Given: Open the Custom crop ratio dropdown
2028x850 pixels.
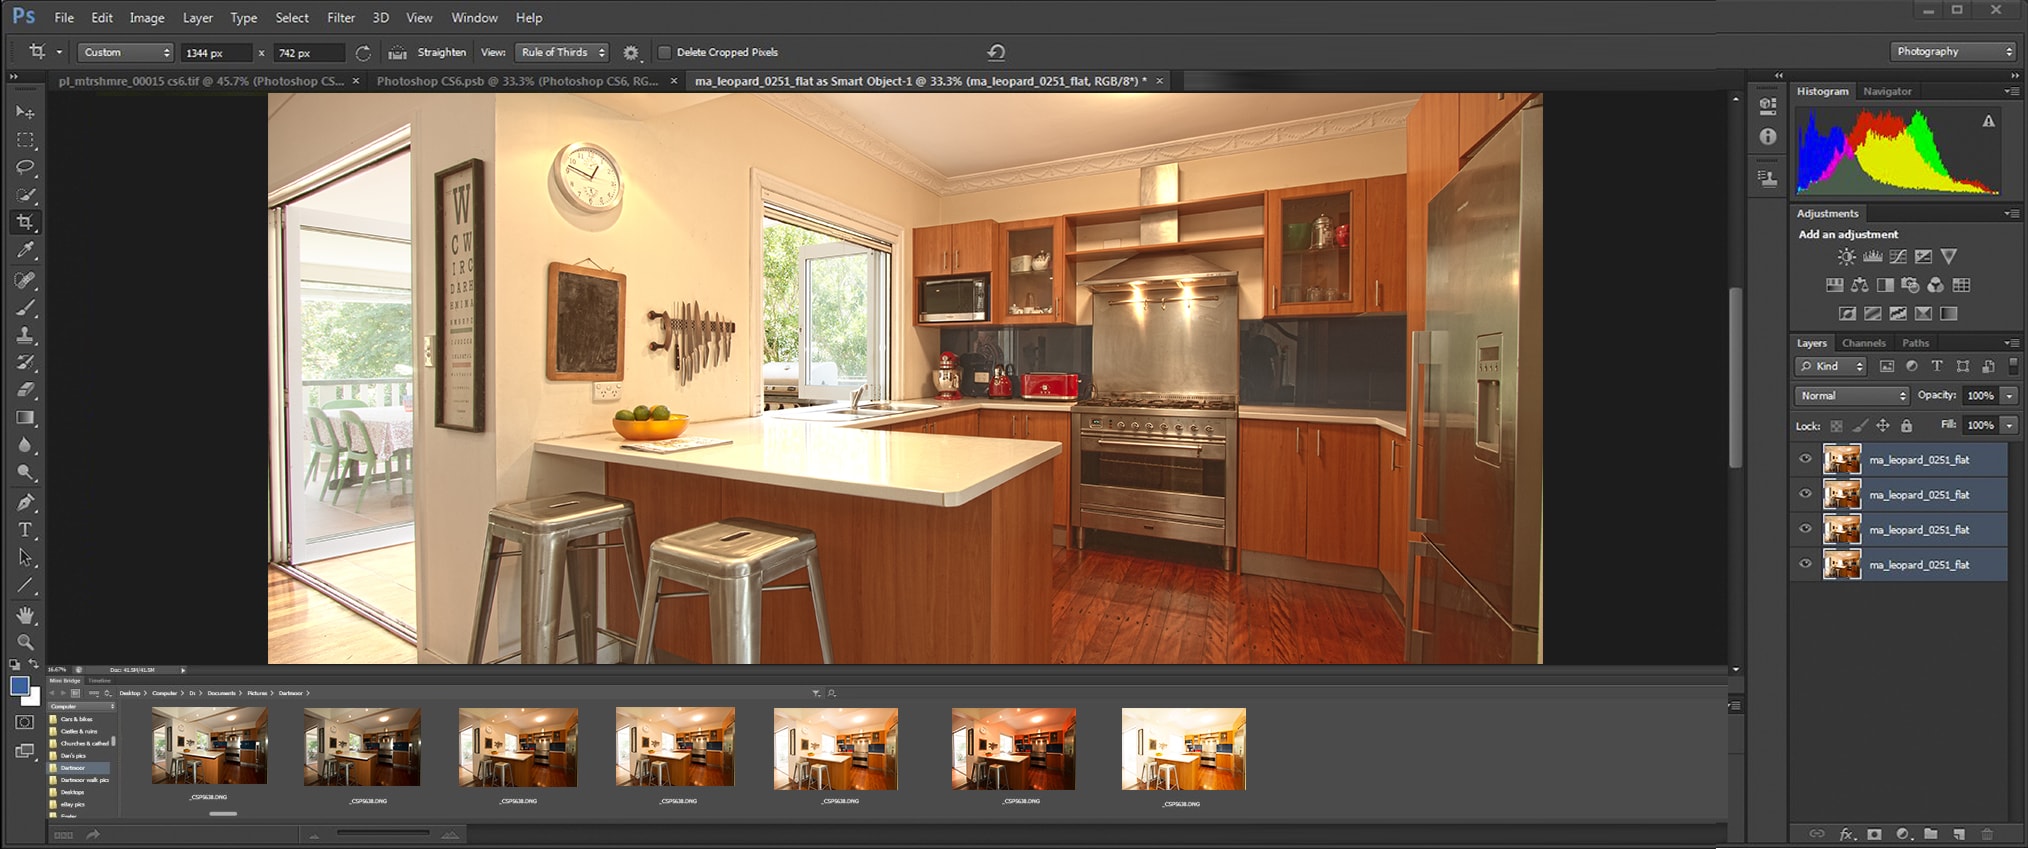Looking at the screenshot, I should (x=125, y=52).
